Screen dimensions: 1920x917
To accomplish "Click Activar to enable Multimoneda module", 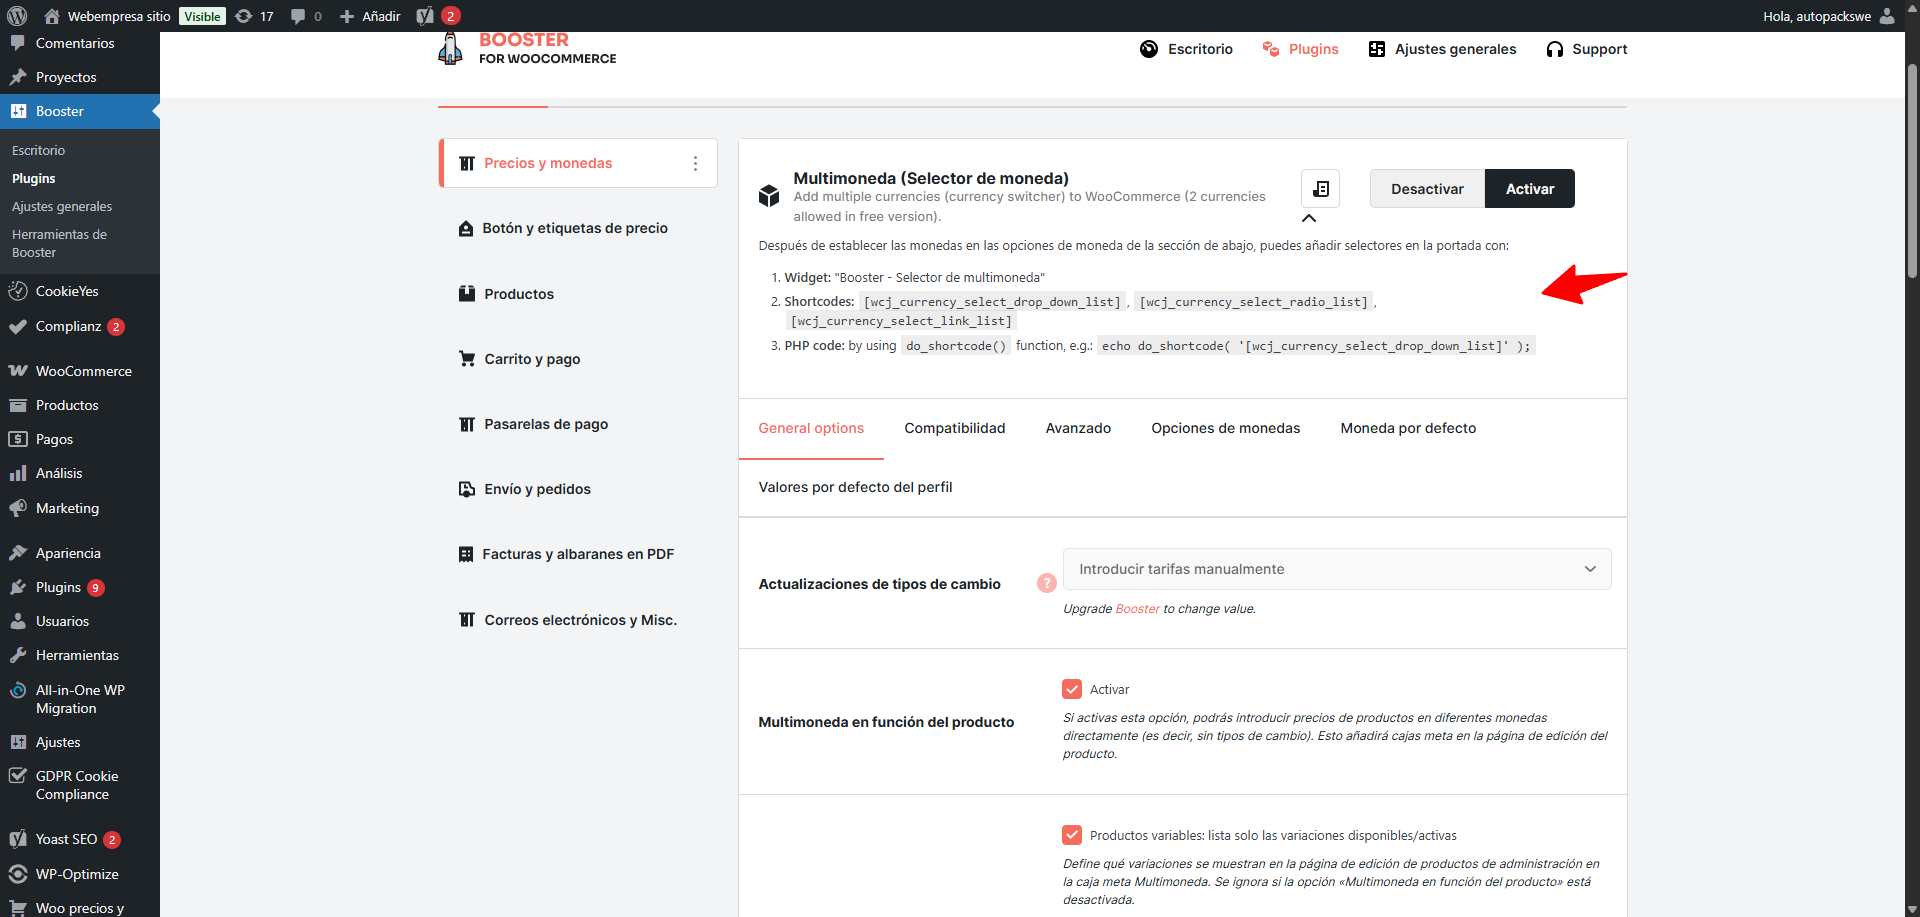I will coord(1529,189).
